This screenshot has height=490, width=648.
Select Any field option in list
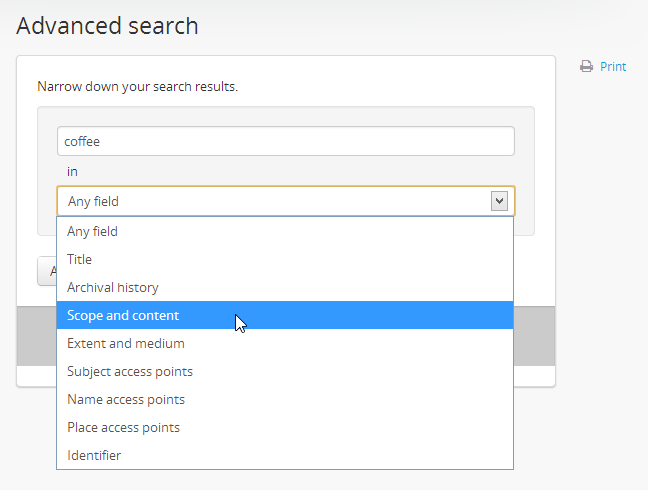coord(92,231)
